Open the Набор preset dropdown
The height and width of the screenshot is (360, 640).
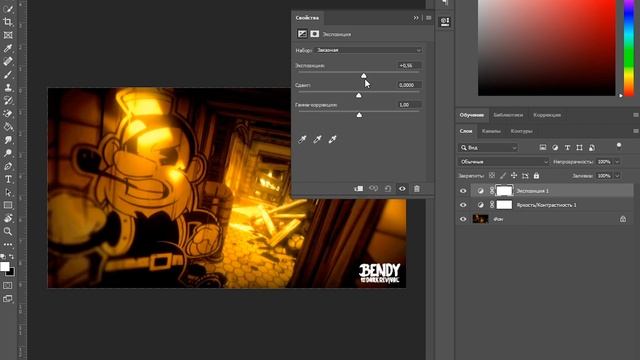(x=369, y=50)
